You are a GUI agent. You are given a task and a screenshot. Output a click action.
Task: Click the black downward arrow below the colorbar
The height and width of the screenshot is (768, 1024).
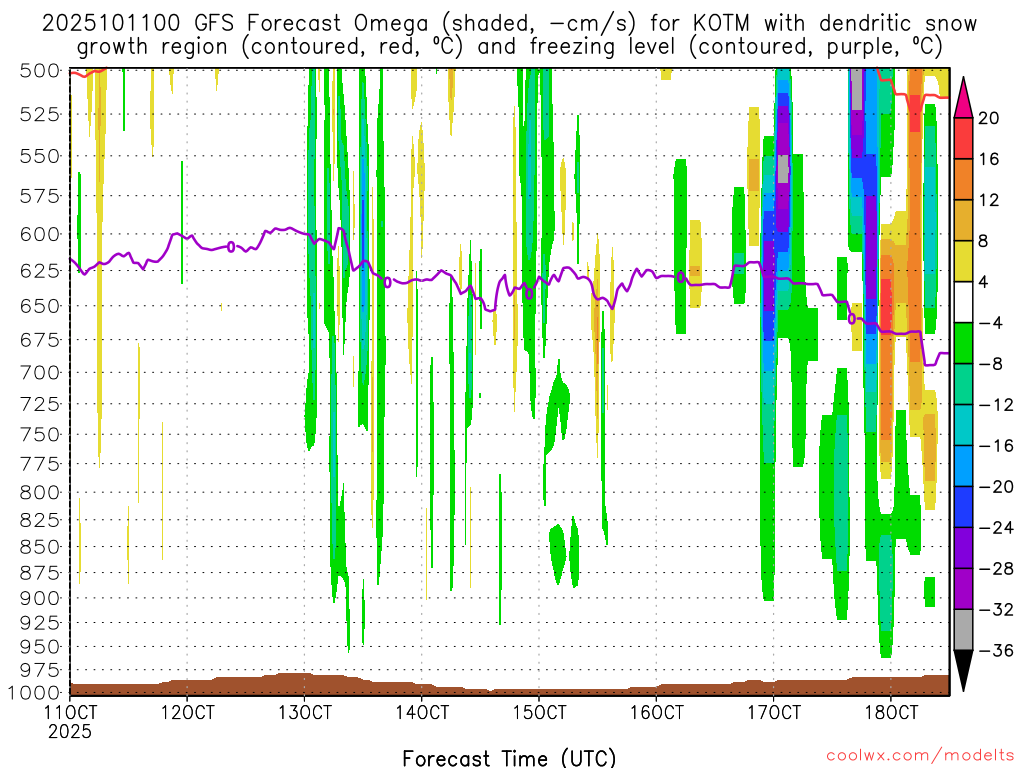[x=963, y=671]
